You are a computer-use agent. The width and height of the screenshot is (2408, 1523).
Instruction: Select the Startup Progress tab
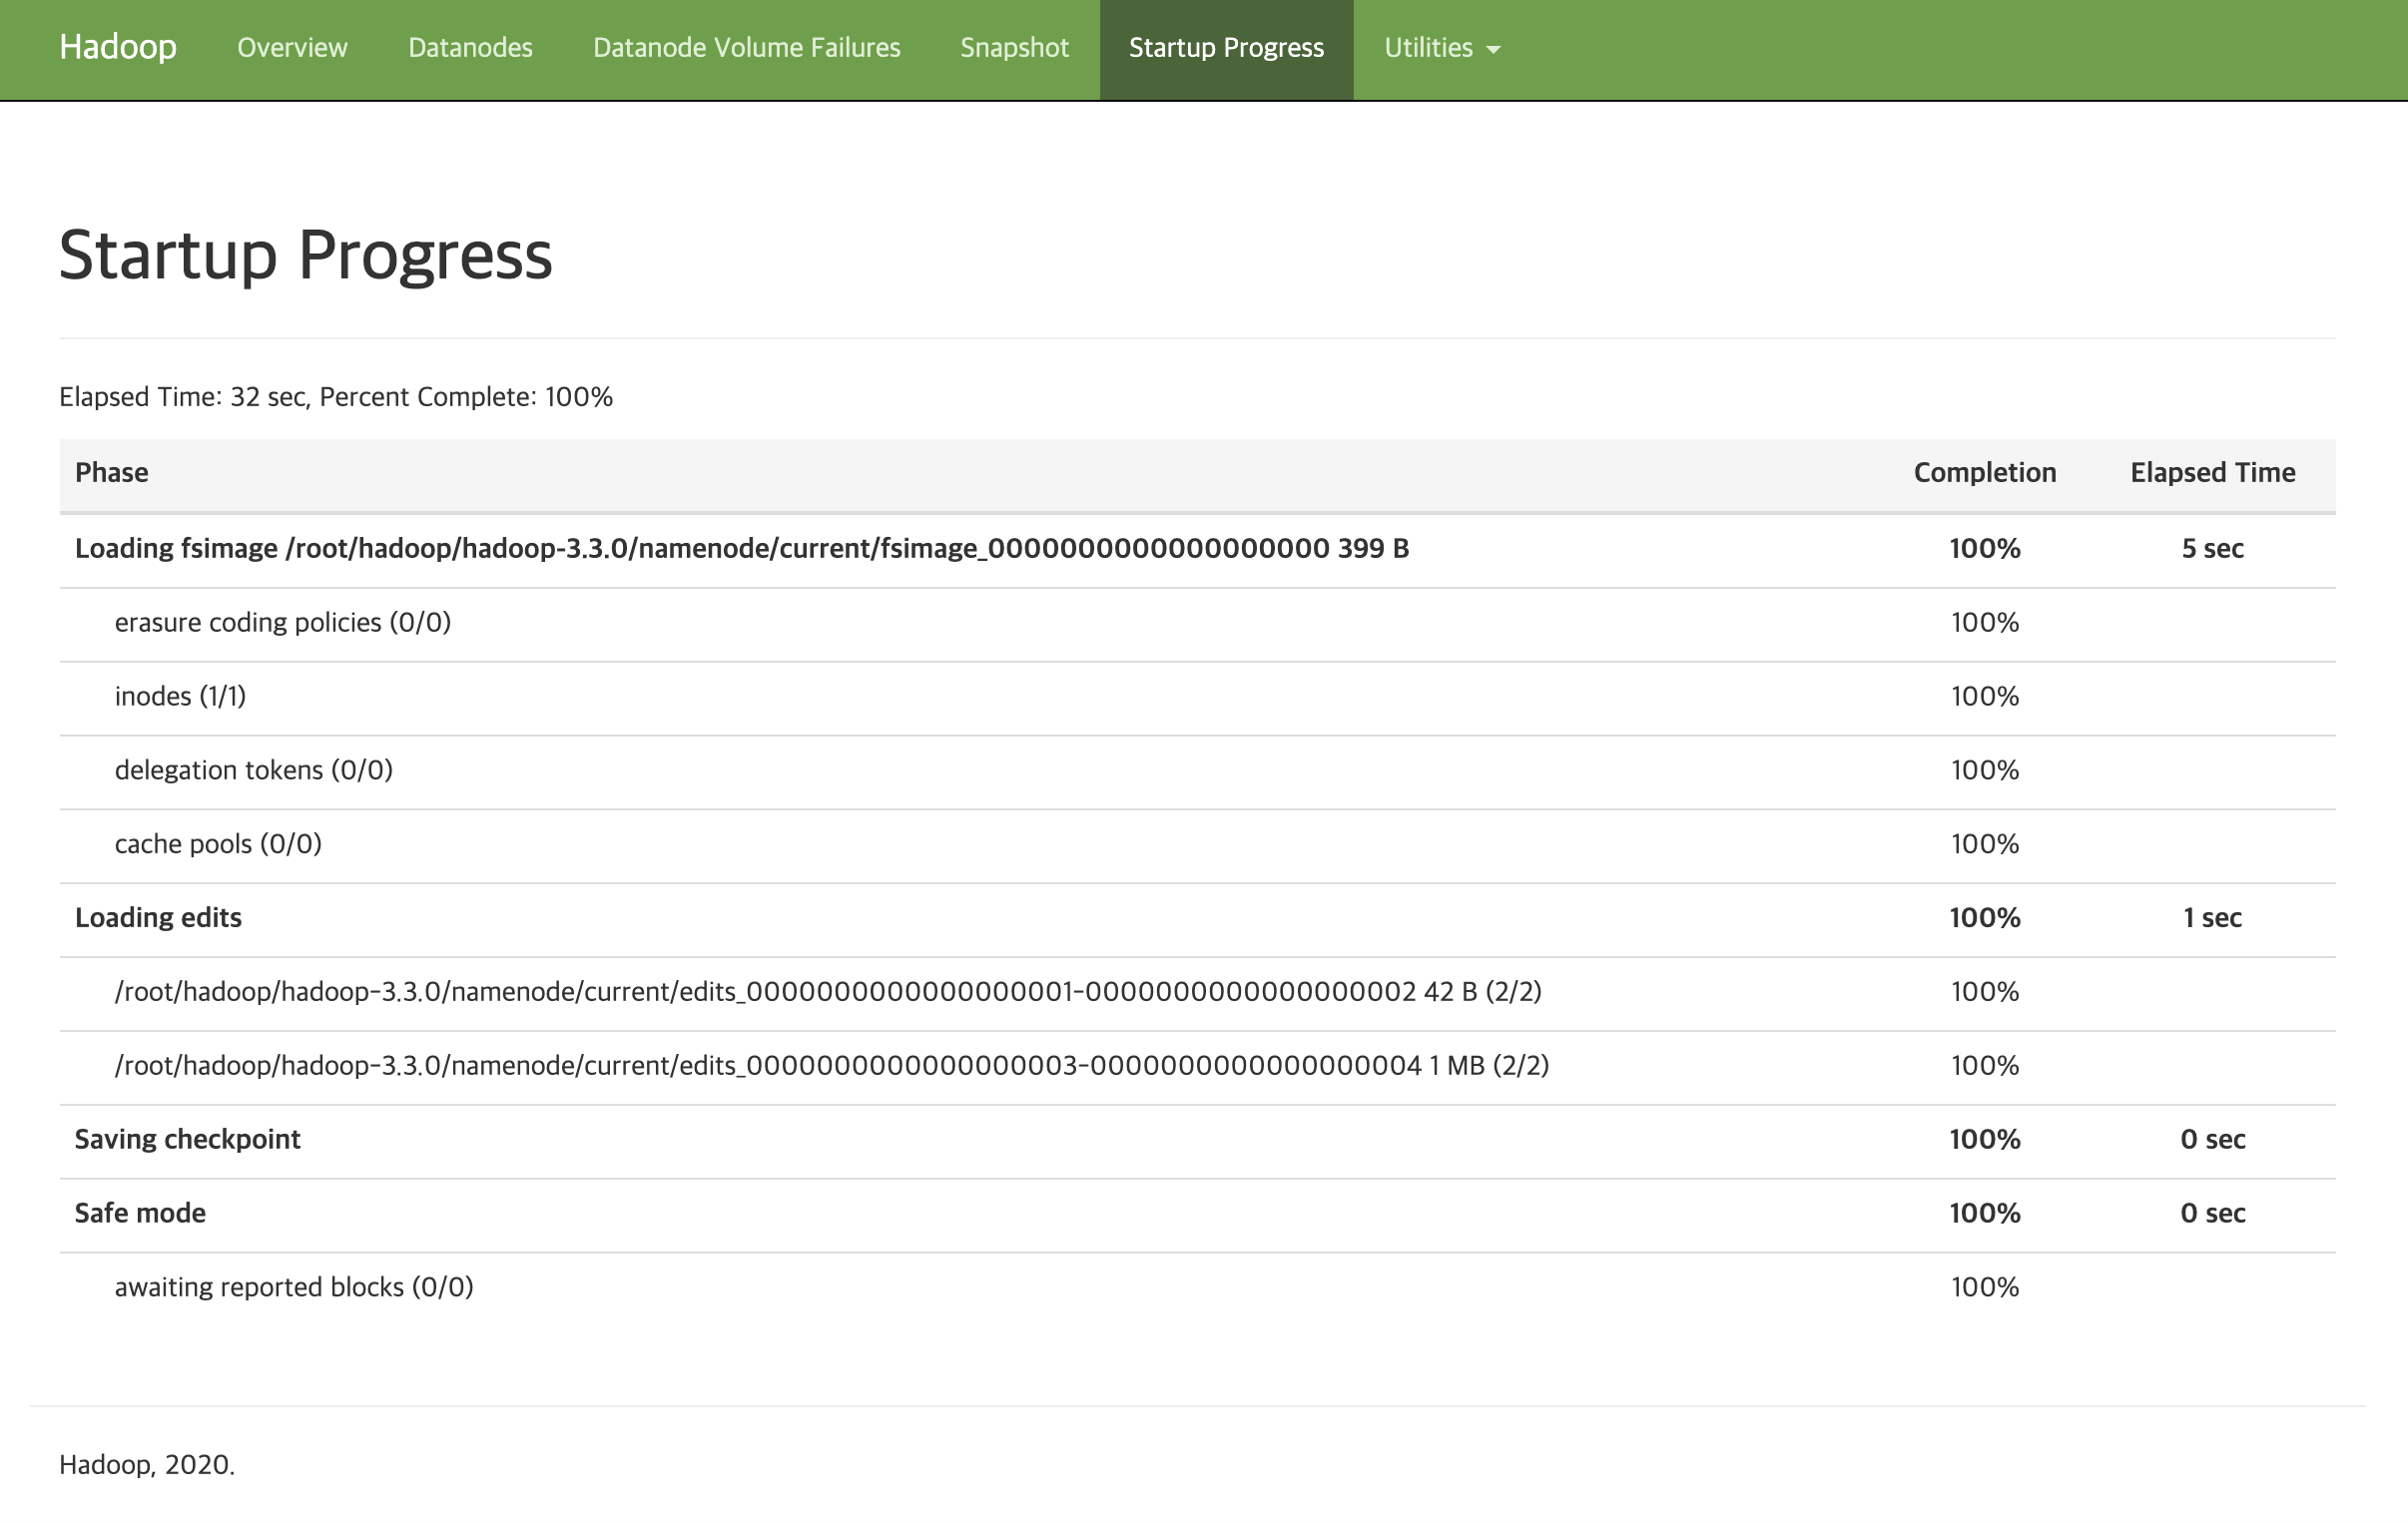coord(1226,48)
